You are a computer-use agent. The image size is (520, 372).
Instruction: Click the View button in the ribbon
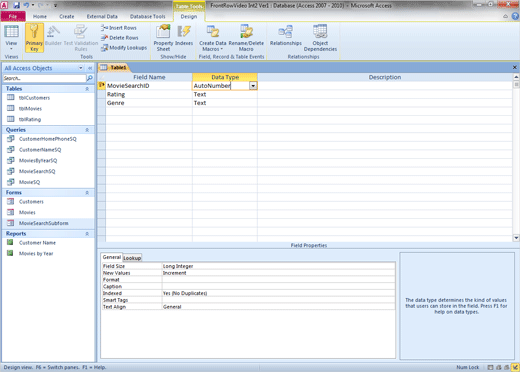[x=11, y=37]
